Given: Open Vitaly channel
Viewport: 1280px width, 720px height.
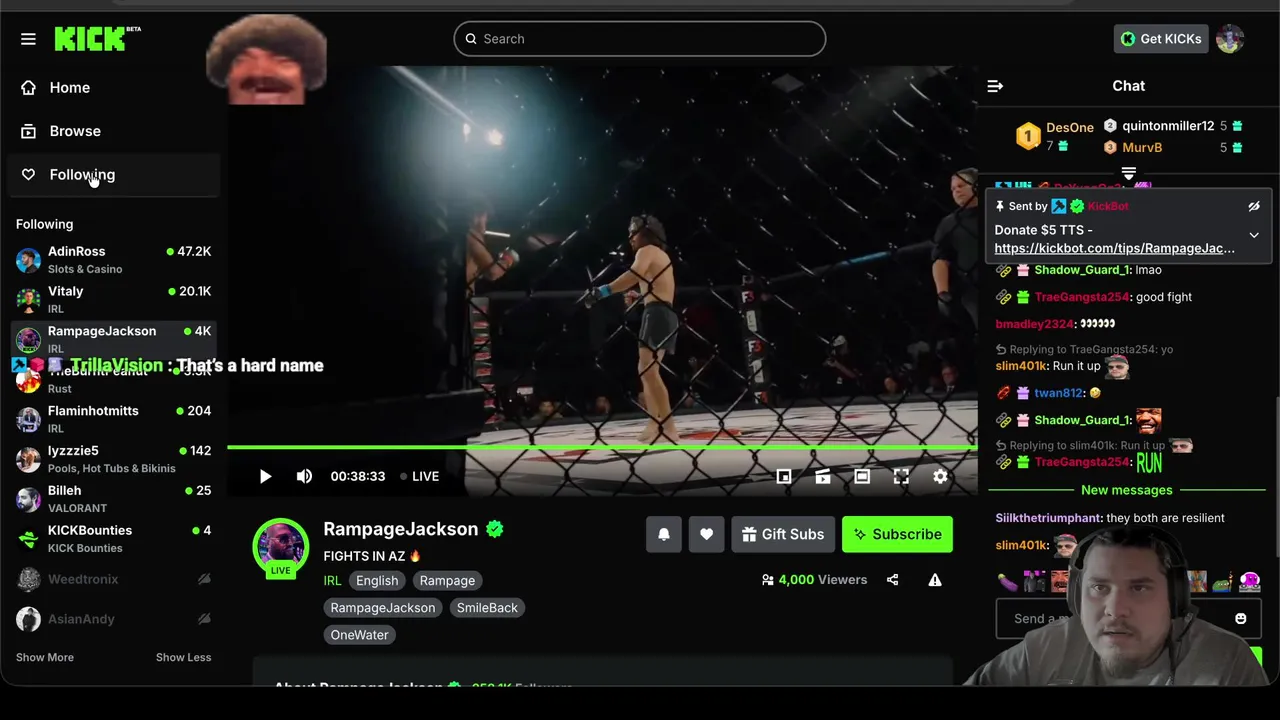Looking at the screenshot, I should coord(114,300).
